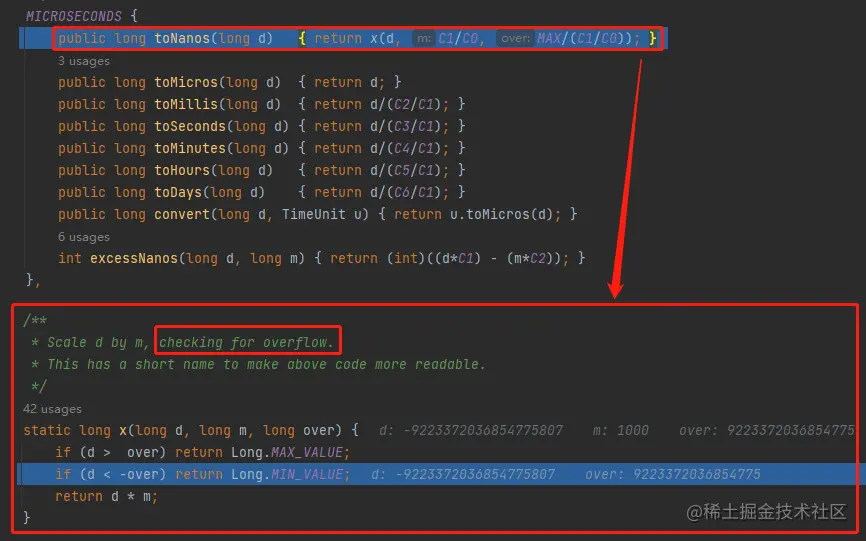Click the '42 usages' hint above static x

[52, 409]
